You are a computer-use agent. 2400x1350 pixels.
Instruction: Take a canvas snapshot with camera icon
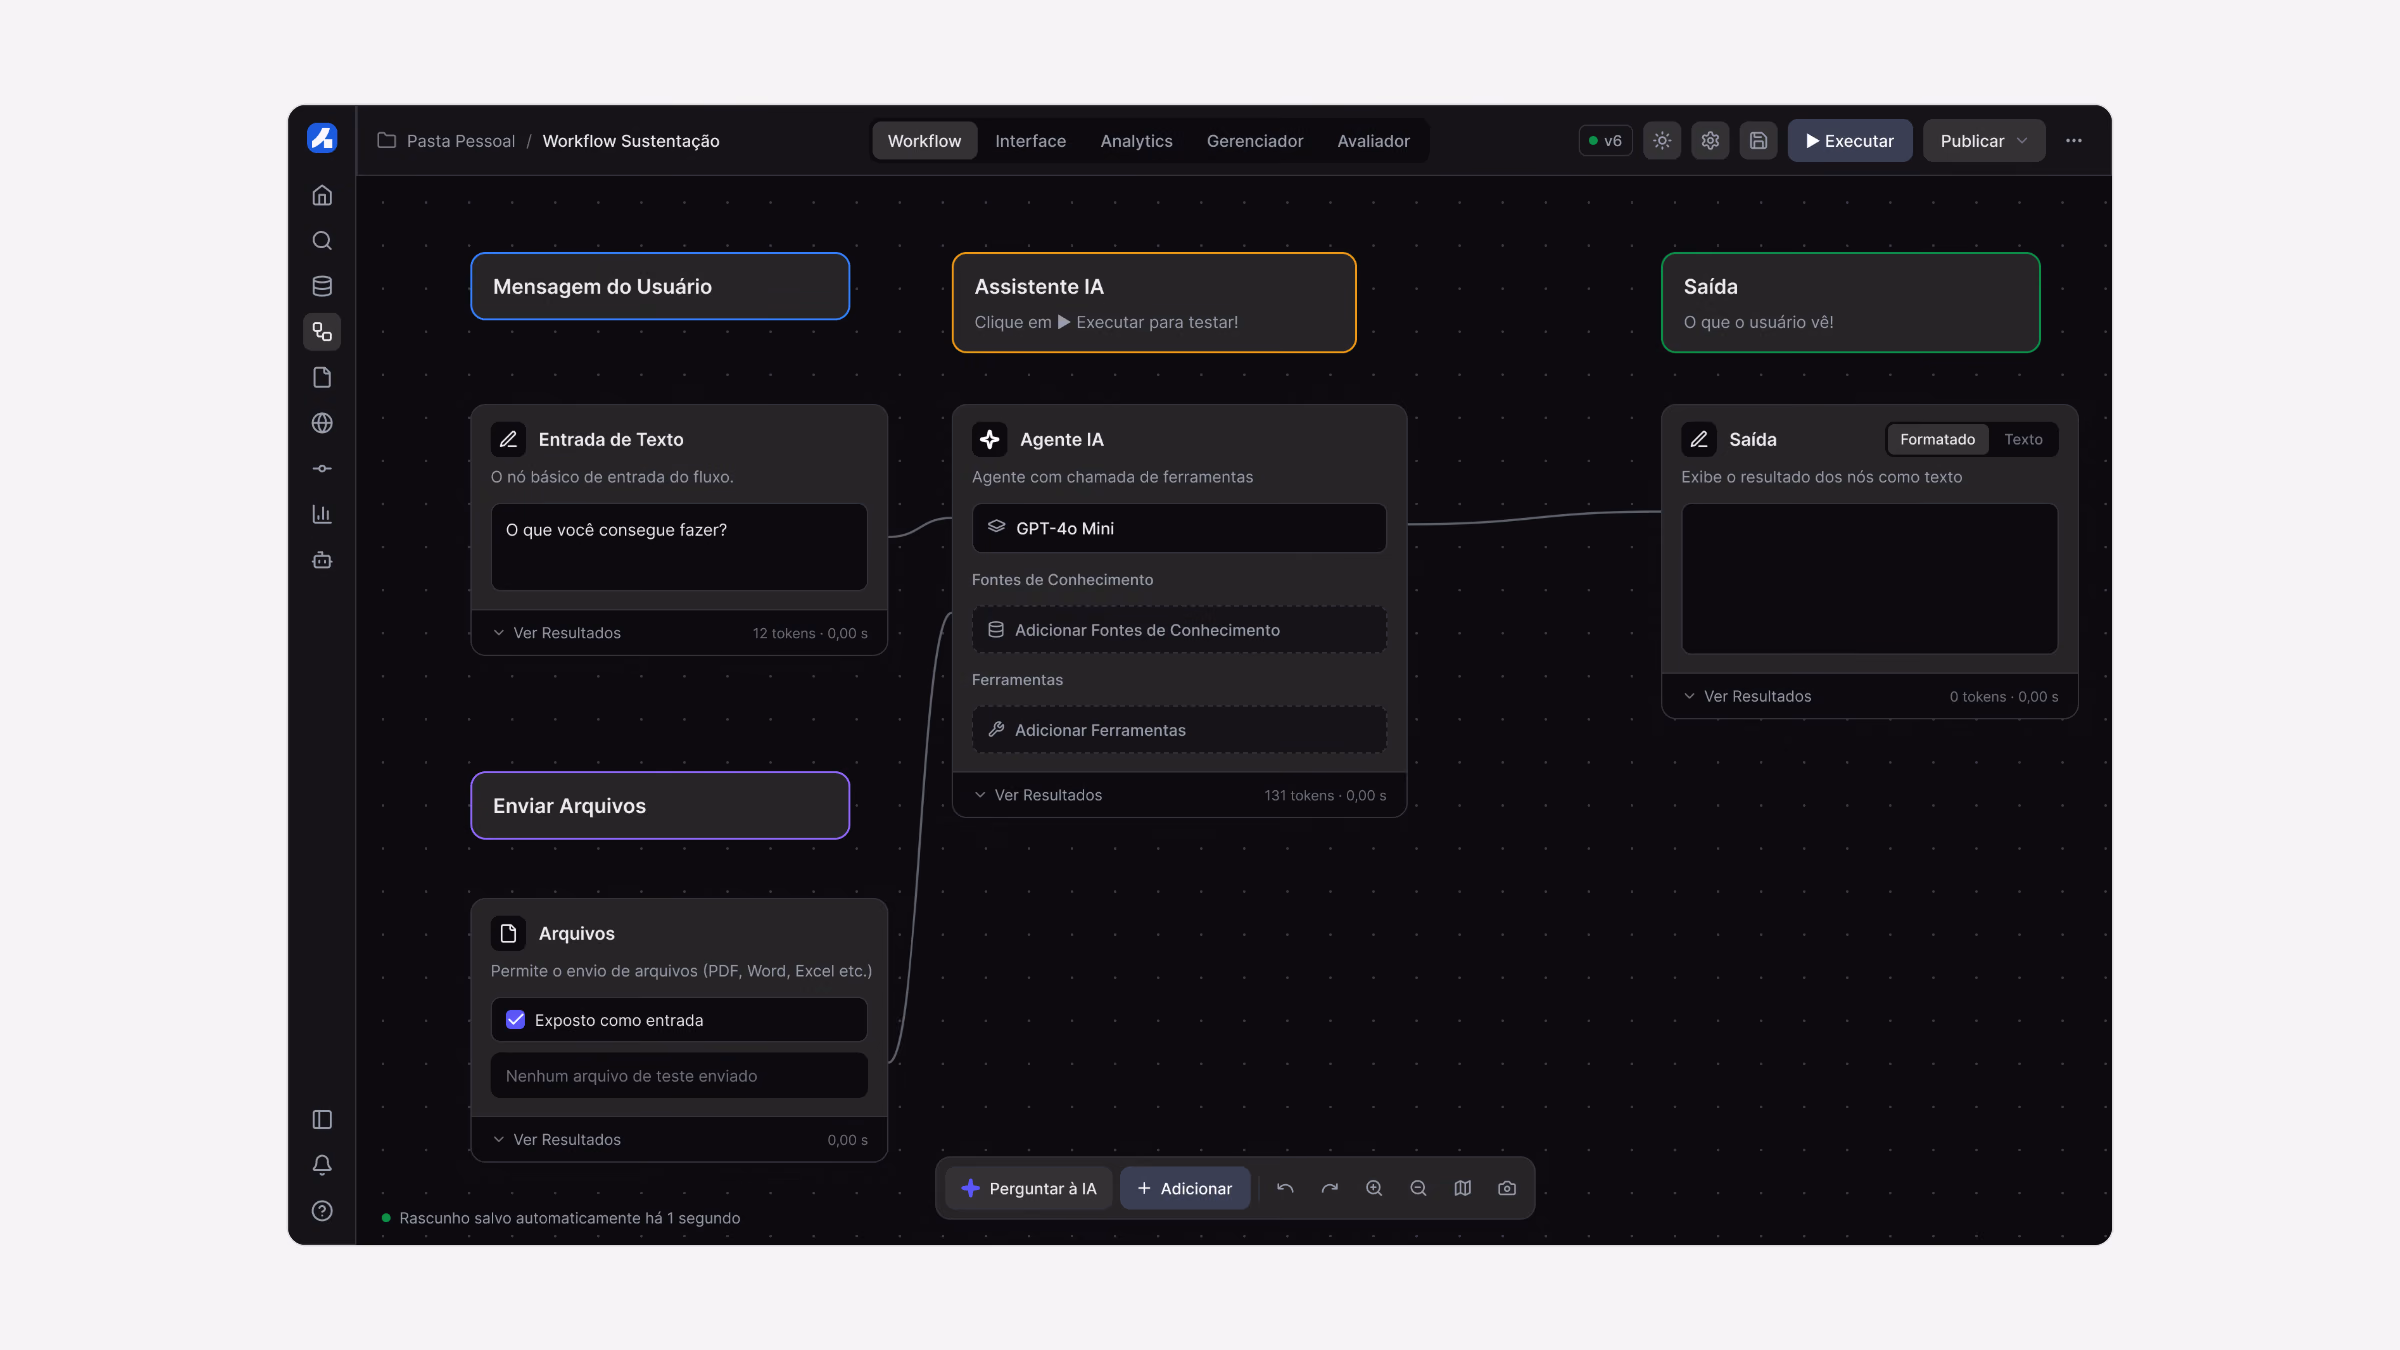click(x=1507, y=1188)
